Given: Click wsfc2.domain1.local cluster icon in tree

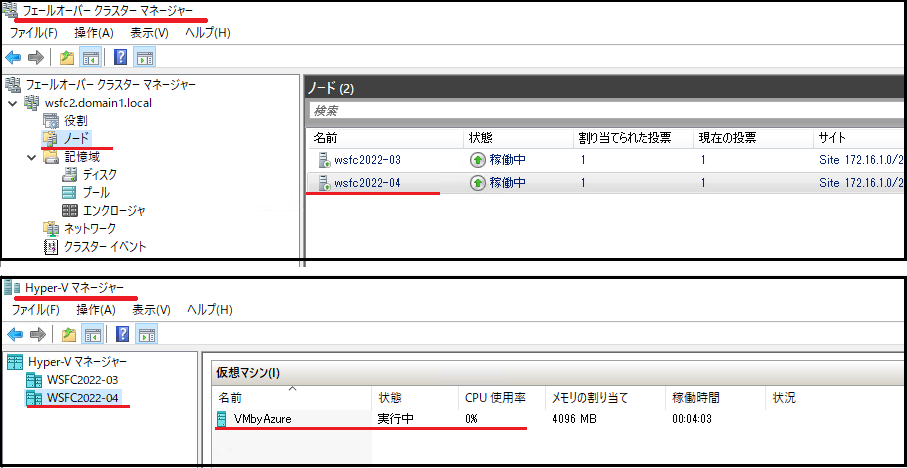Looking at the screenshot, I should [31, 103].
